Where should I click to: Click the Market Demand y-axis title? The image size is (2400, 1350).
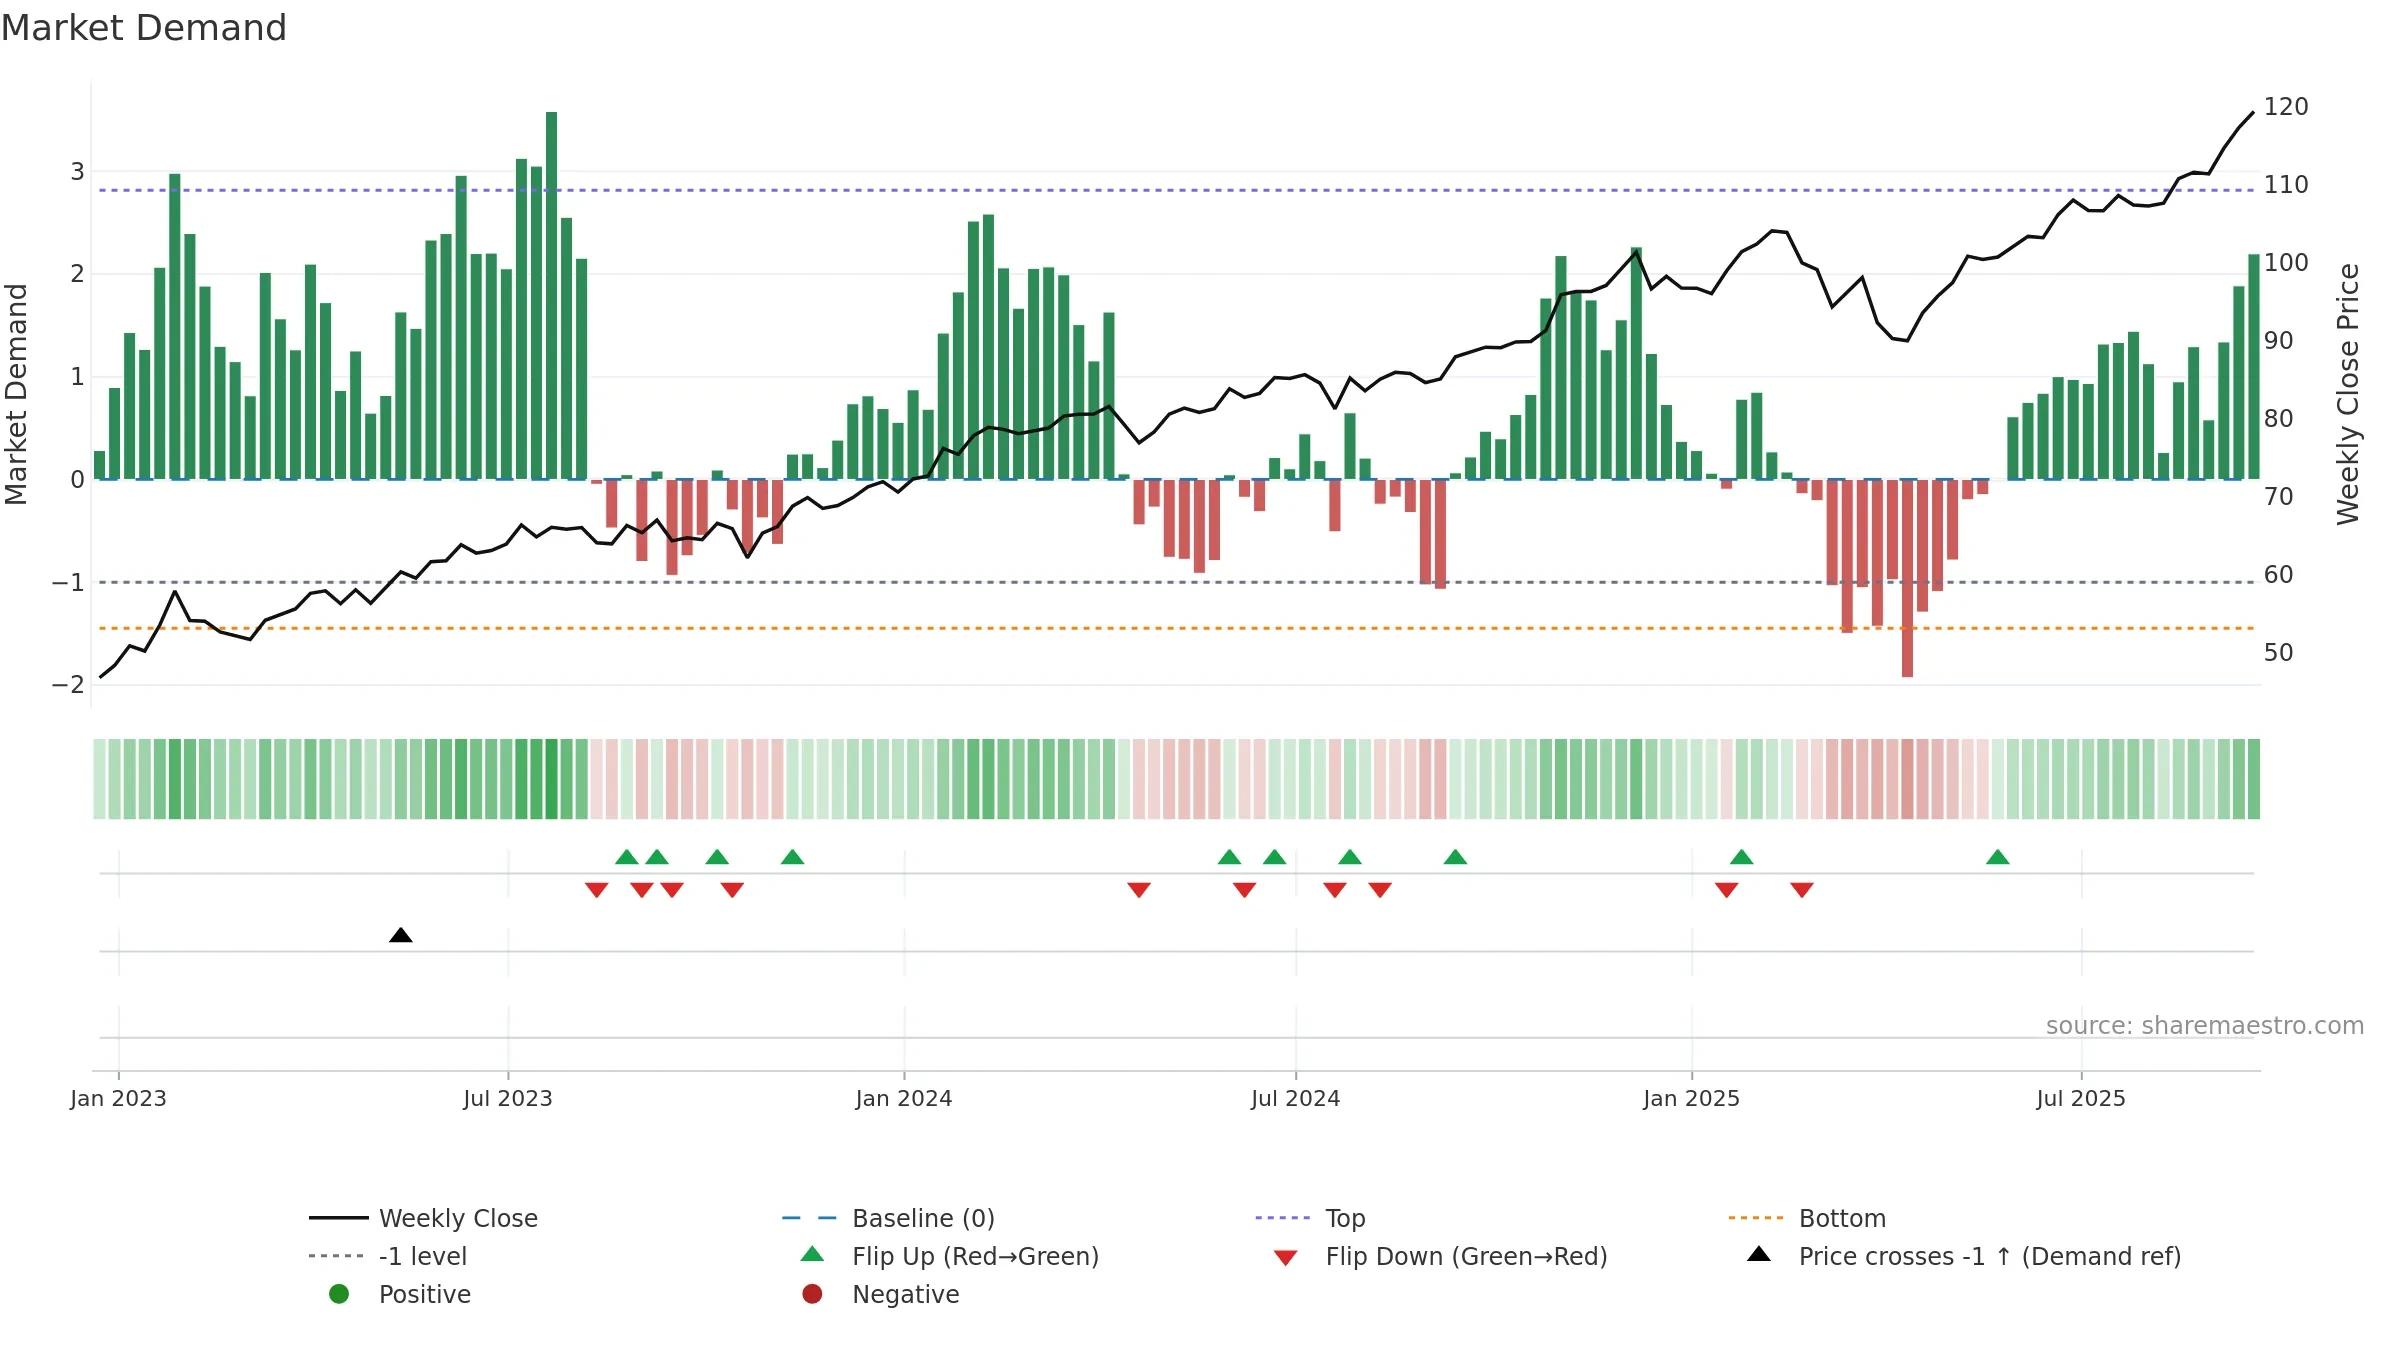(16, 394)
